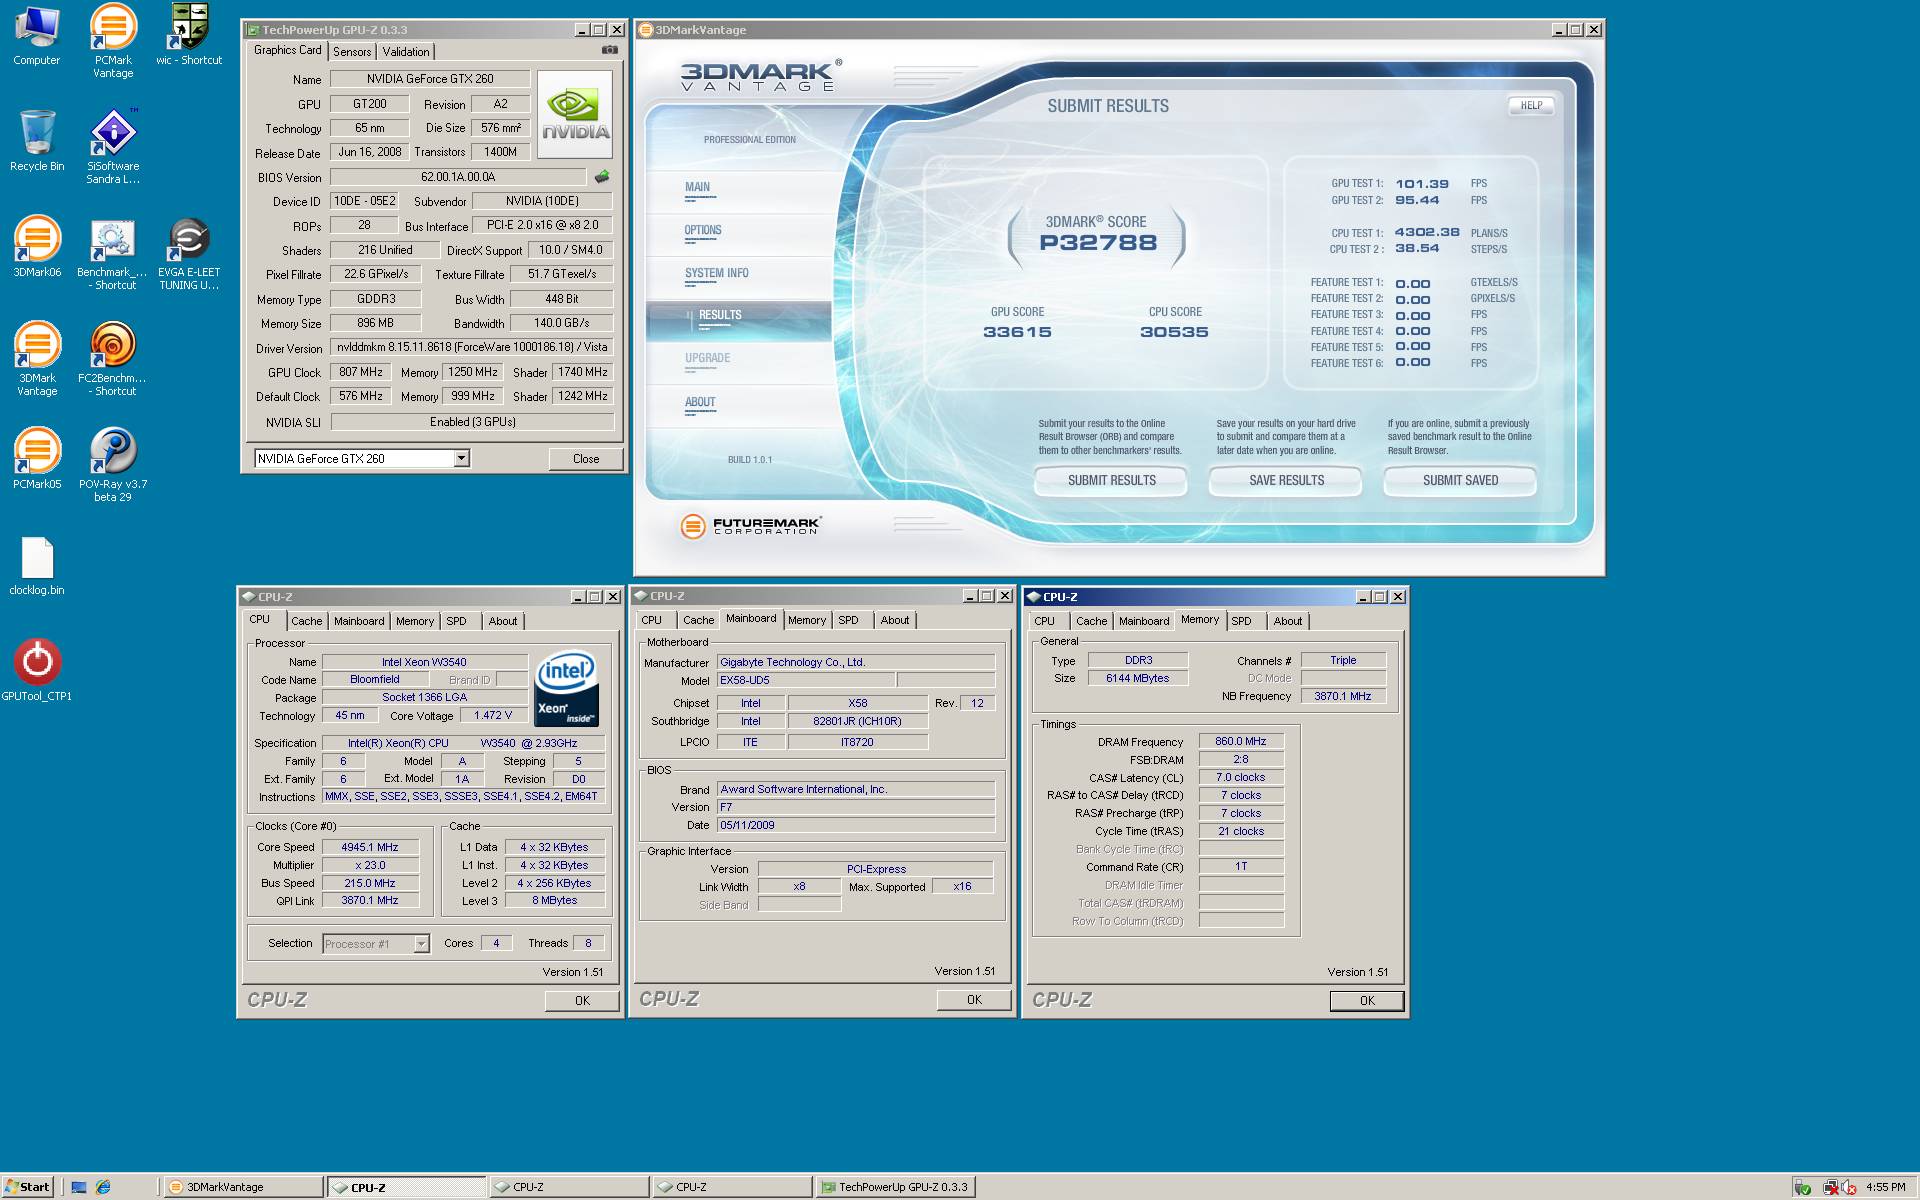Click the Core Speed value 4945.1 MHz
1920x1200 pixels.
point(369,847)
